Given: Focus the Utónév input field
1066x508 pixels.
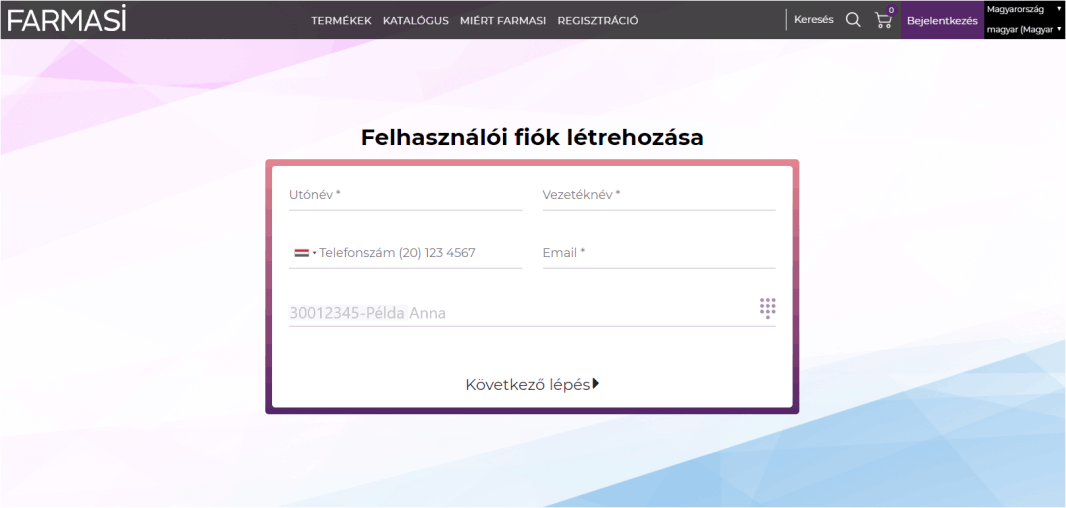Looking at the screenshot, I should click(405, 195).
